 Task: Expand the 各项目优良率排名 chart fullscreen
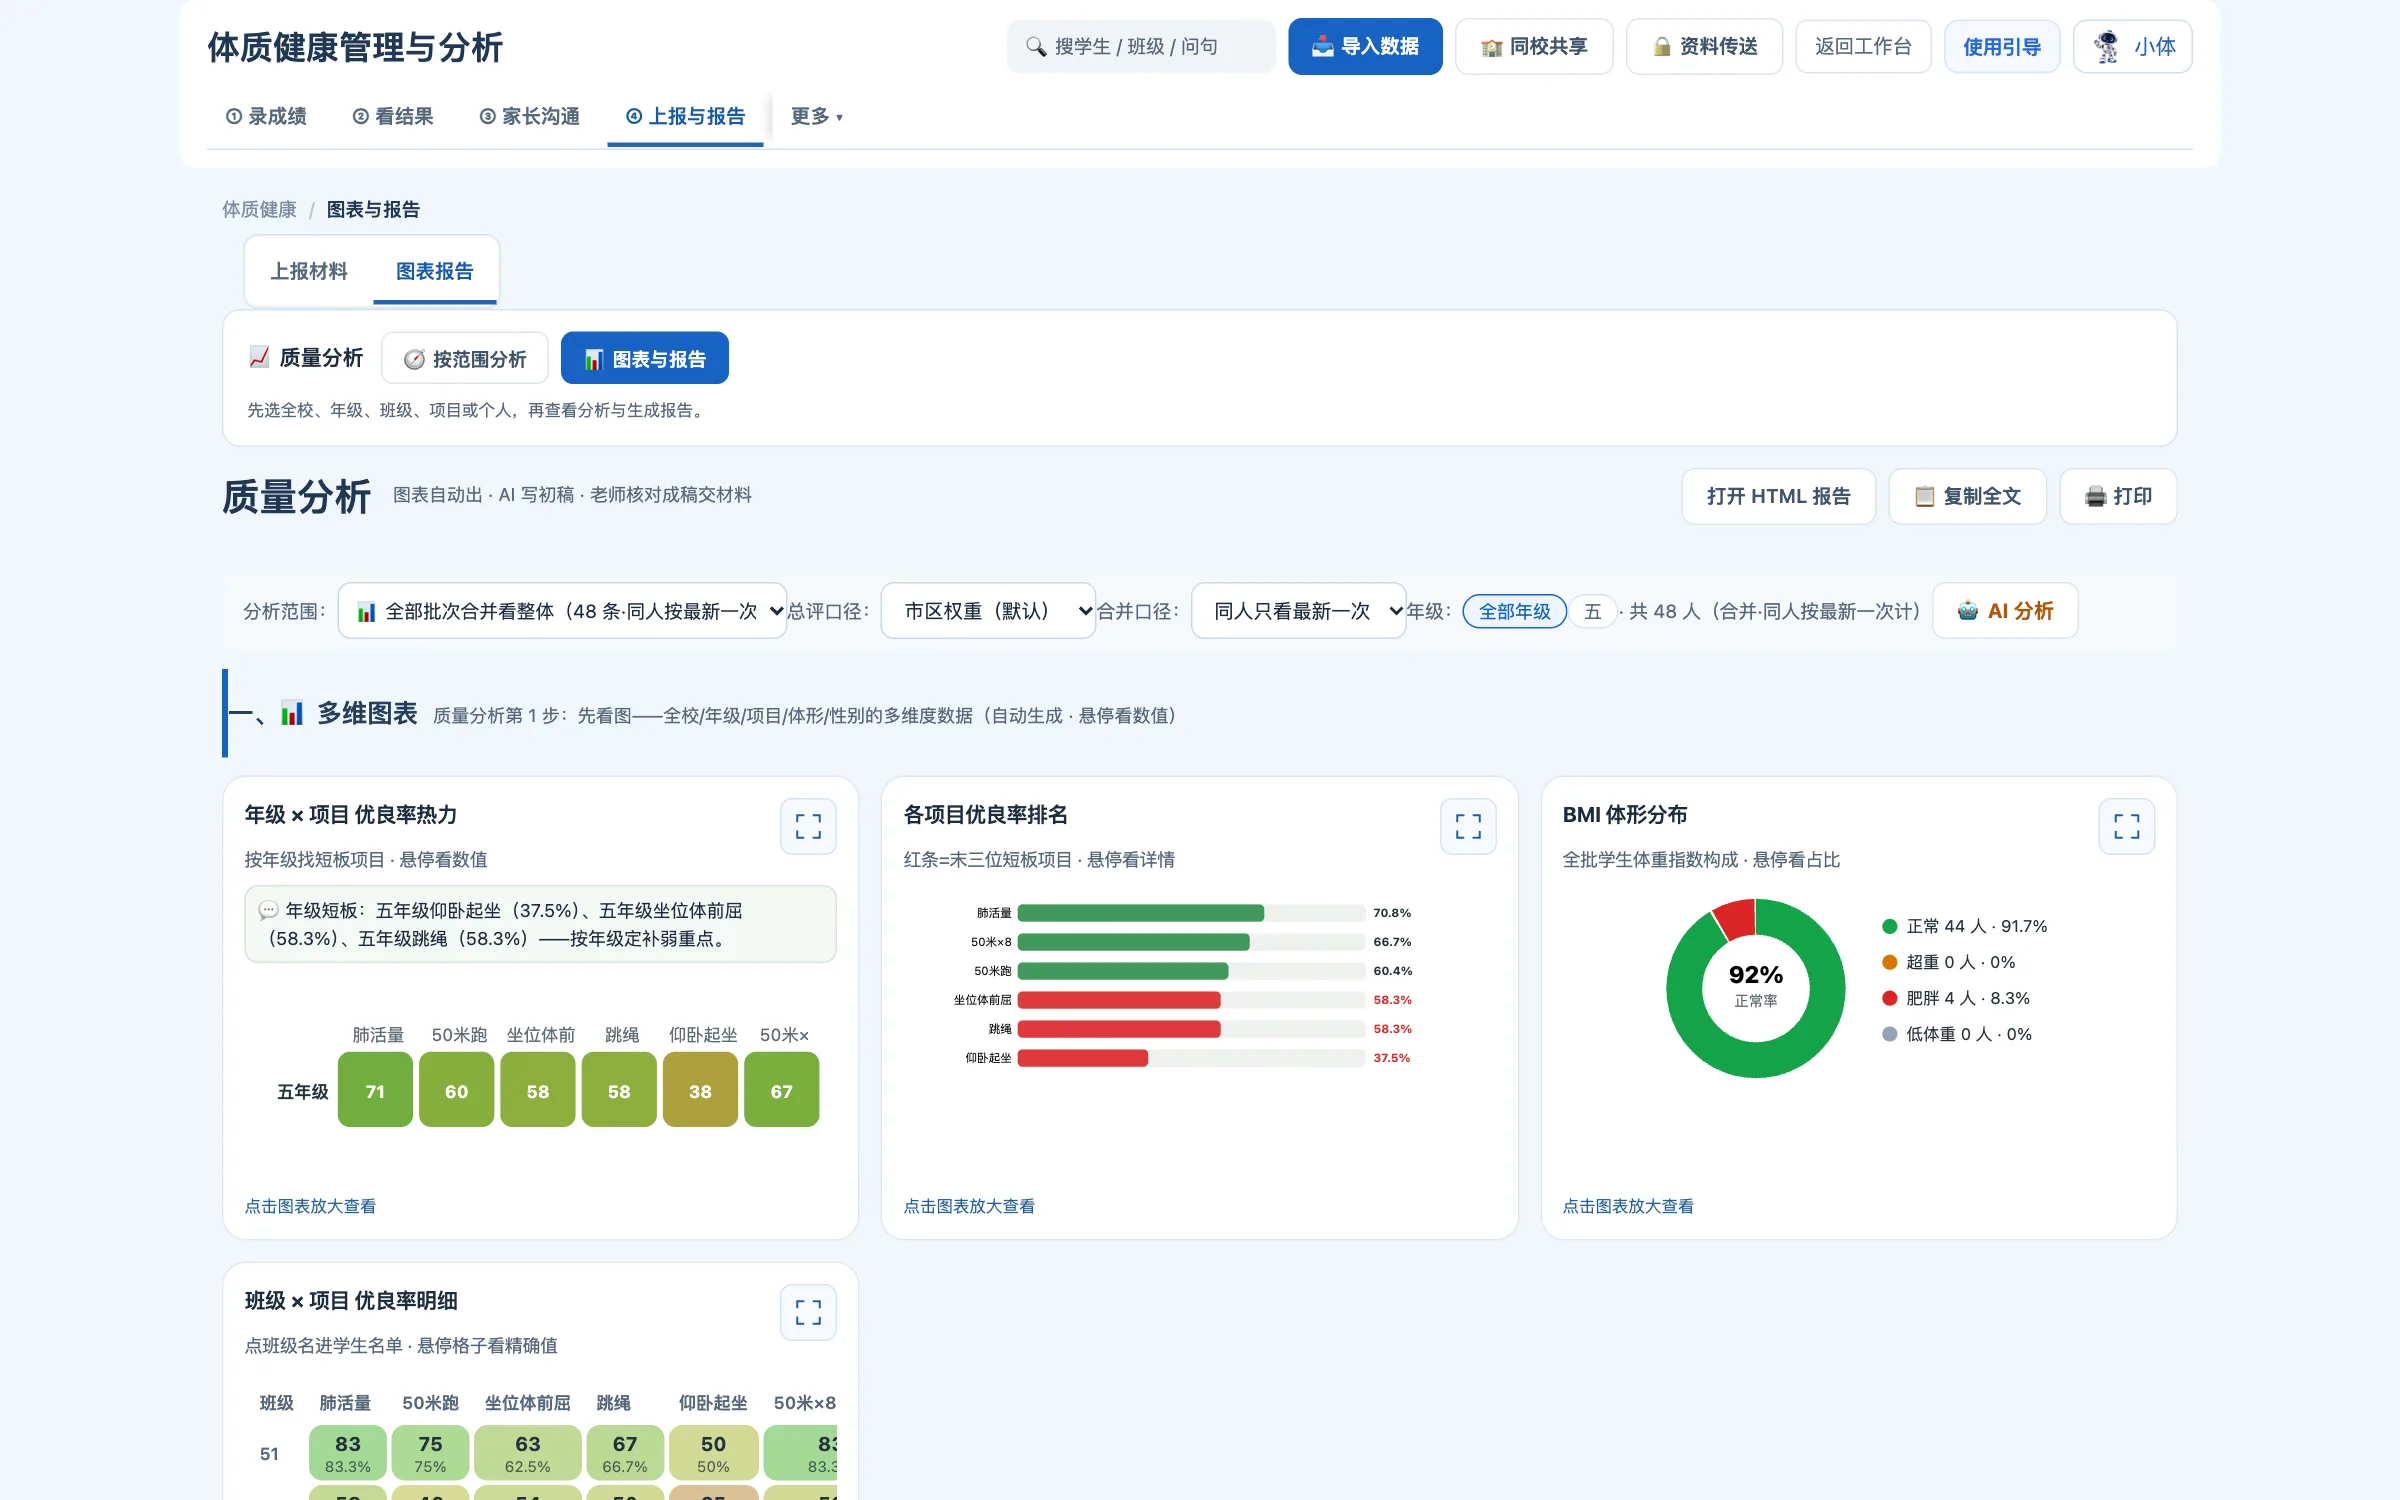(x=1468, y=826)
